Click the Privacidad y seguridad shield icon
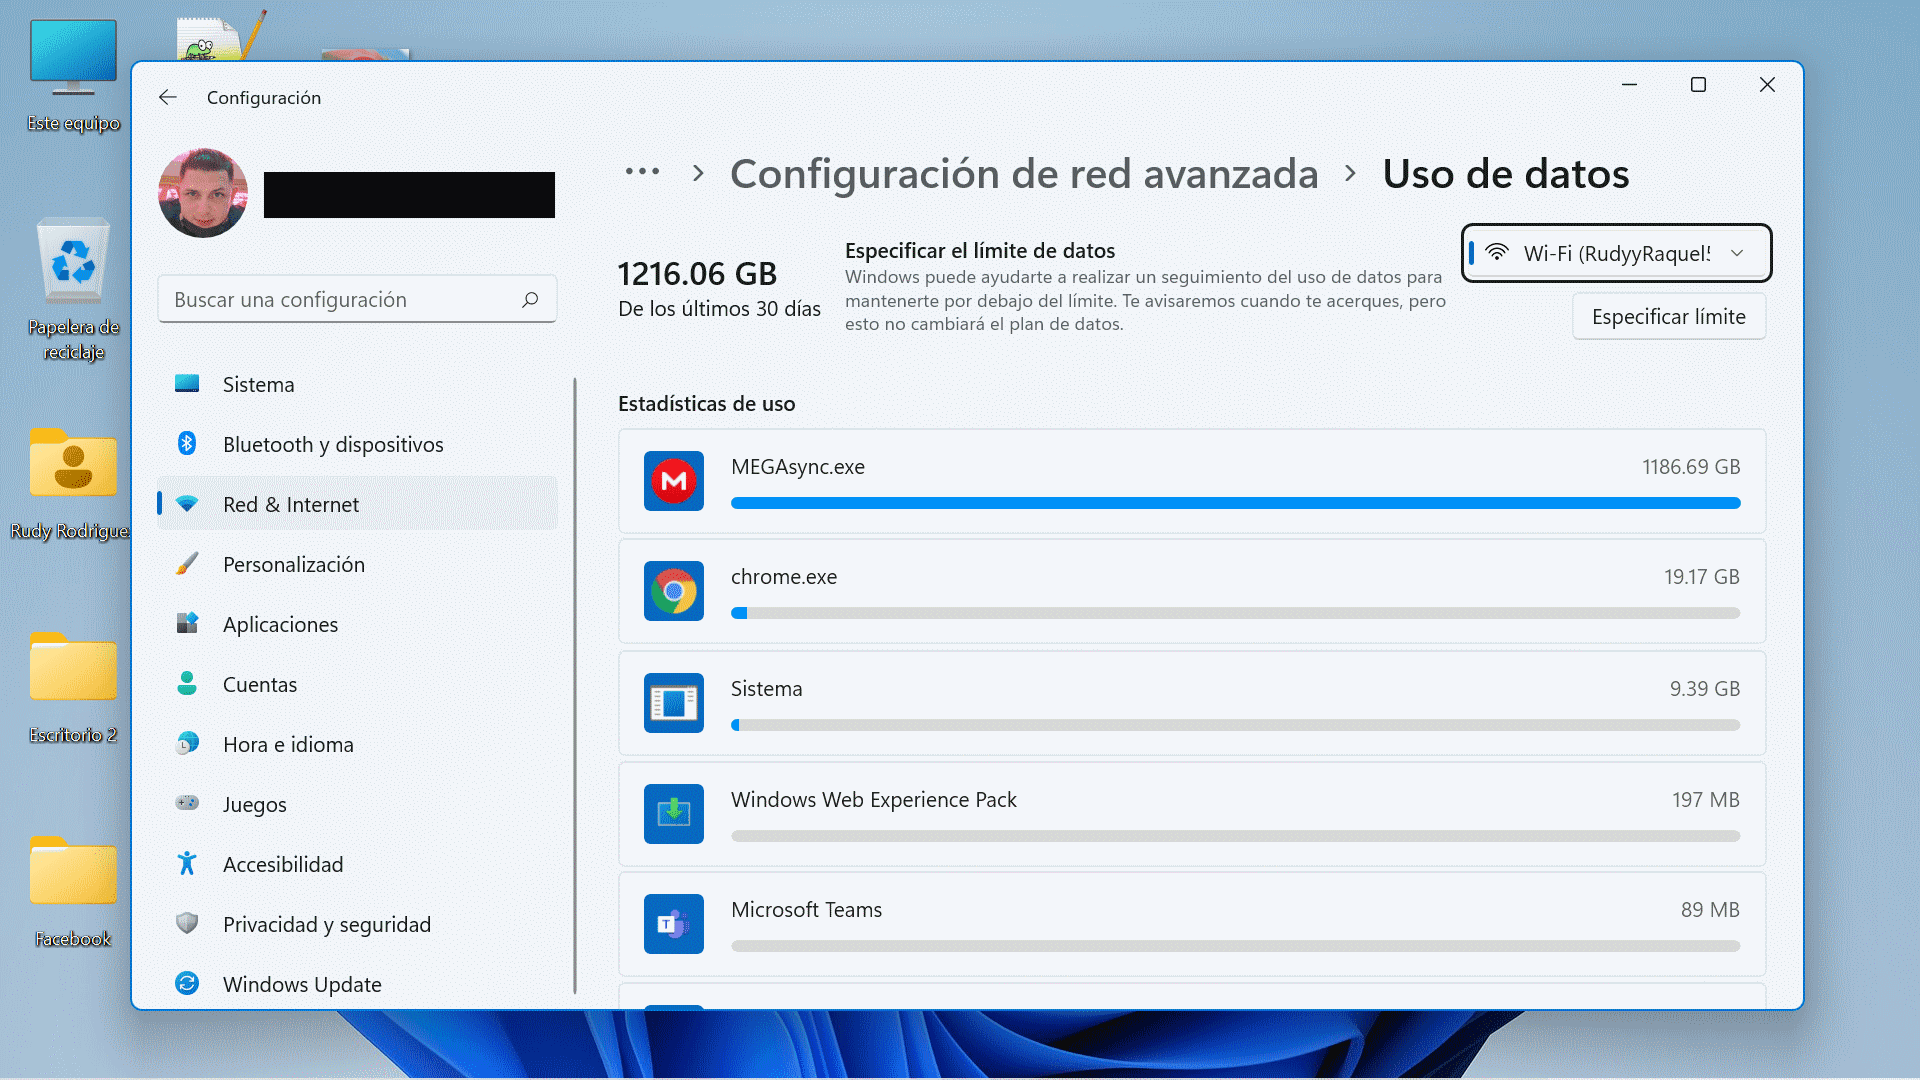Viewport: 1920px width, 1080px height. click(187, 923)
